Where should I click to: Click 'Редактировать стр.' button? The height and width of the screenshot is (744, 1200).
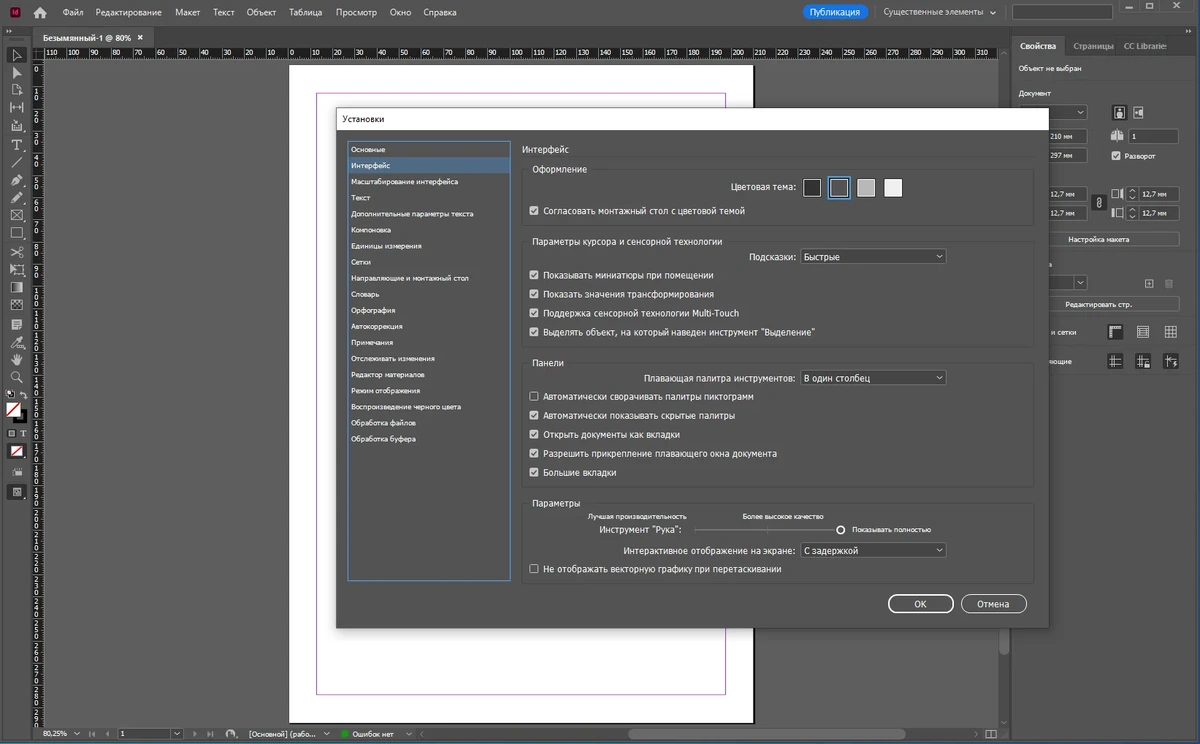(1098, 304)
